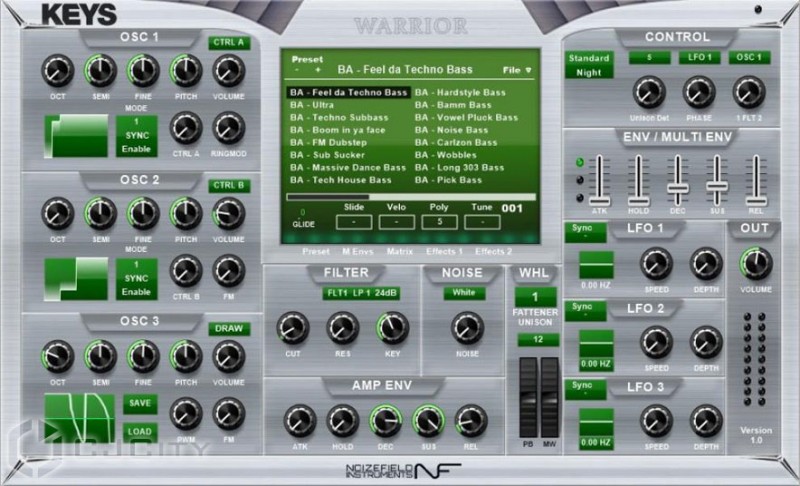Click the filter RES knob
Image resolution: width=800 pixels, height=486 pixels.
[343, 328]
